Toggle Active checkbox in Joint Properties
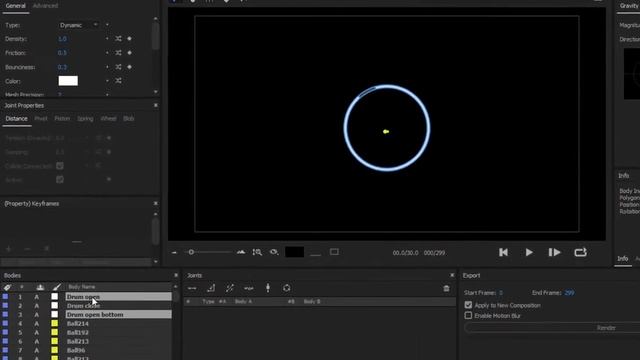Image resolution: width=640 pixels, height=360 pixels. tap(60, 180)
